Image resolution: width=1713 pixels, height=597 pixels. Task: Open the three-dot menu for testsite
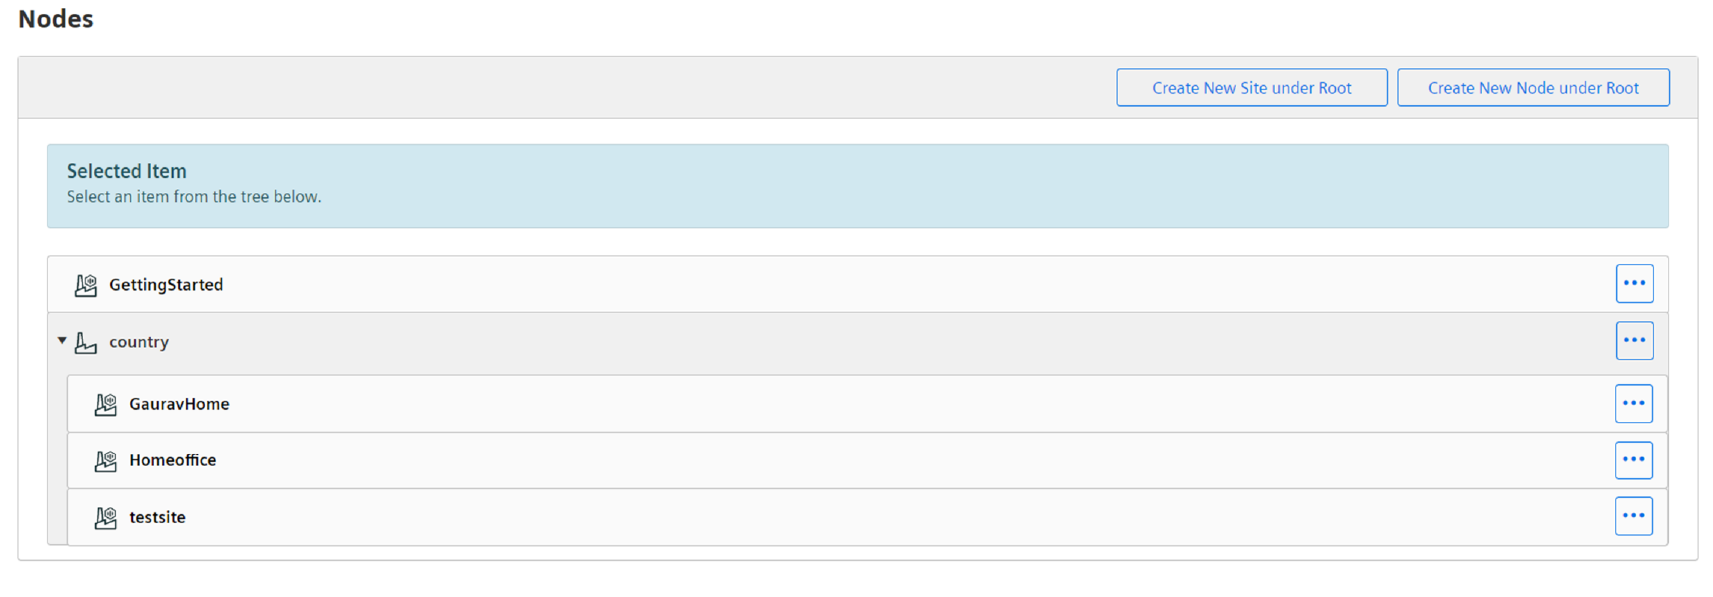point(1633,516)
